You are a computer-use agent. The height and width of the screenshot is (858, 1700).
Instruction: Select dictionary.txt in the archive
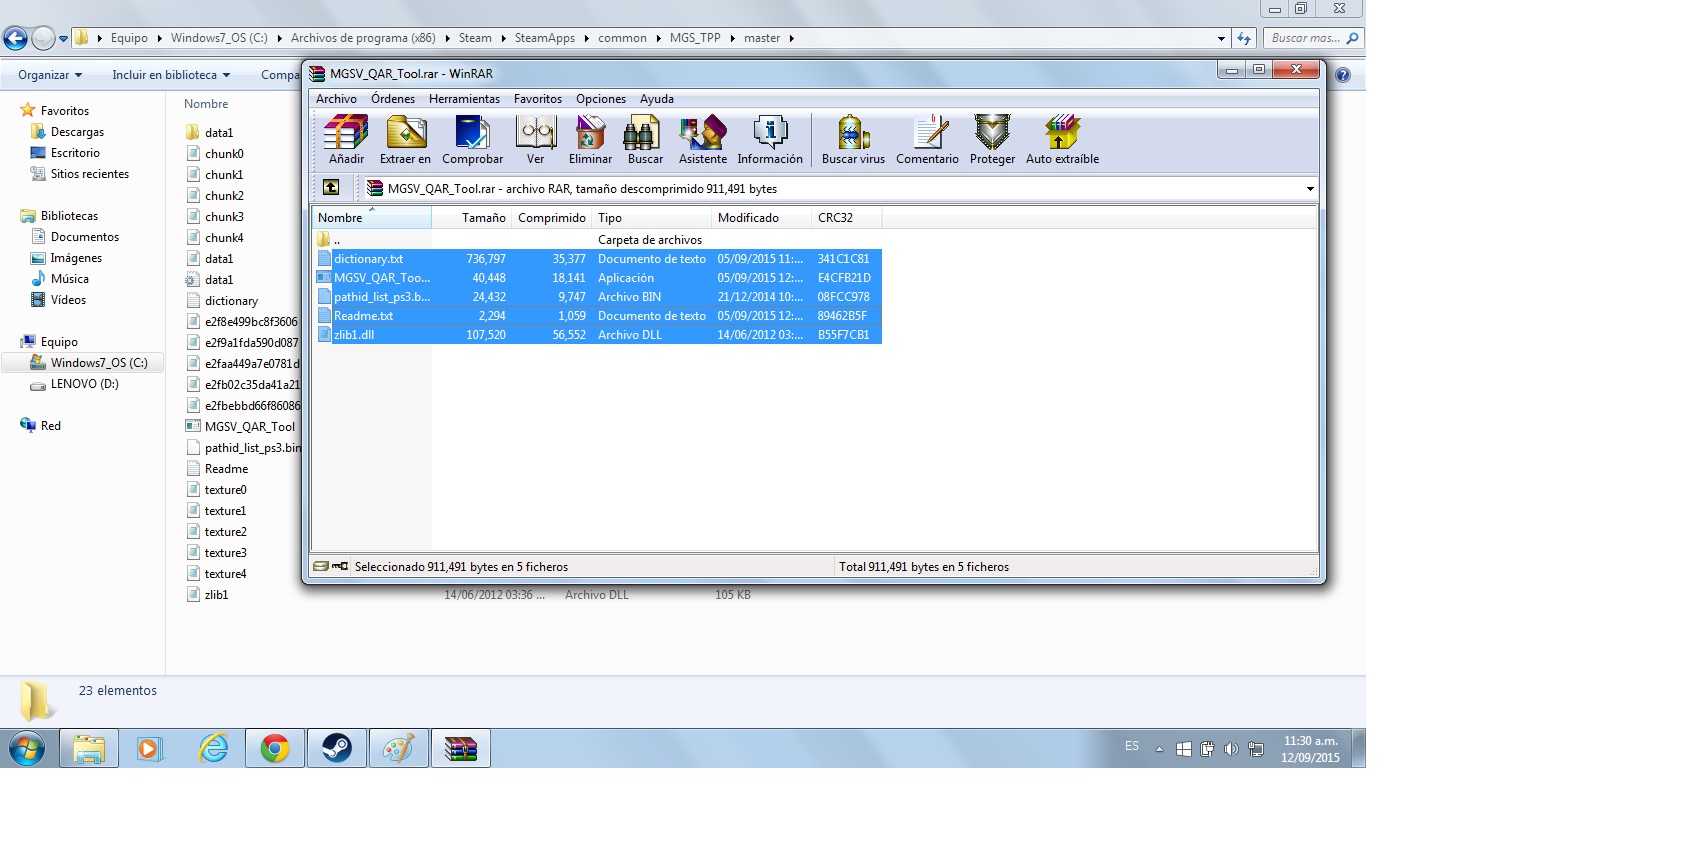coord(369,259)
